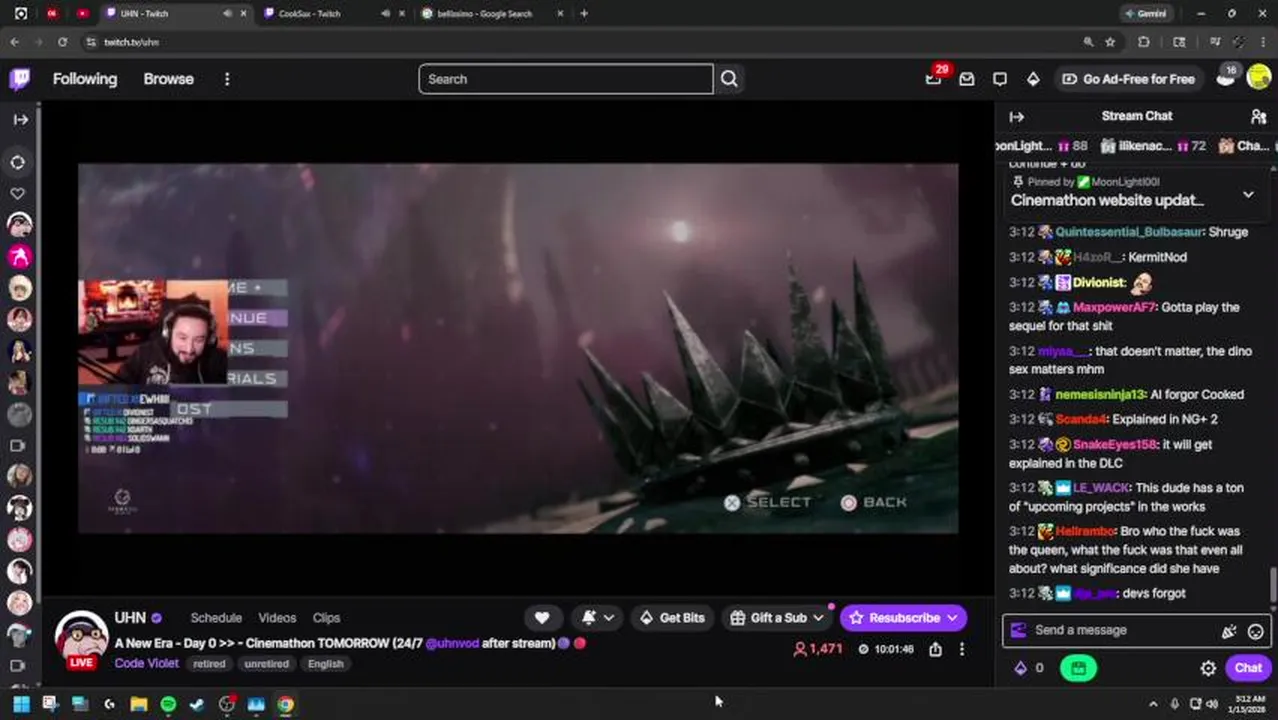Screen dimensions: 1278x720
Task: Open a new browser tab
Action: [x=584, y=14]
